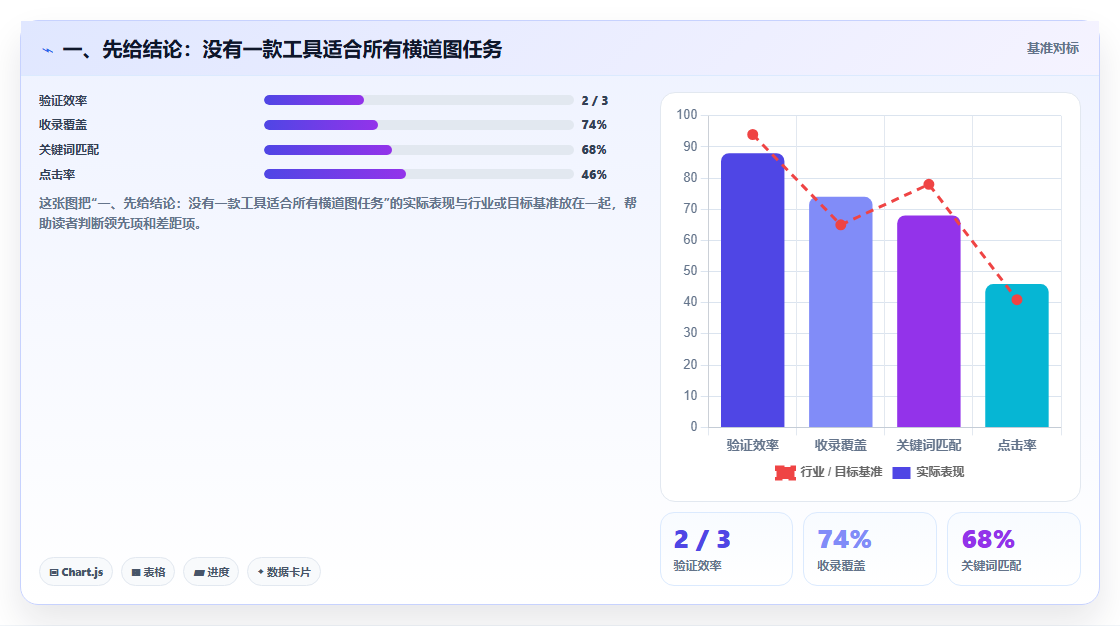Click the red benchmark point on 点击率 bar
The width and height of the screenshot is (1120, 626).
click(x=1016, y=299)
